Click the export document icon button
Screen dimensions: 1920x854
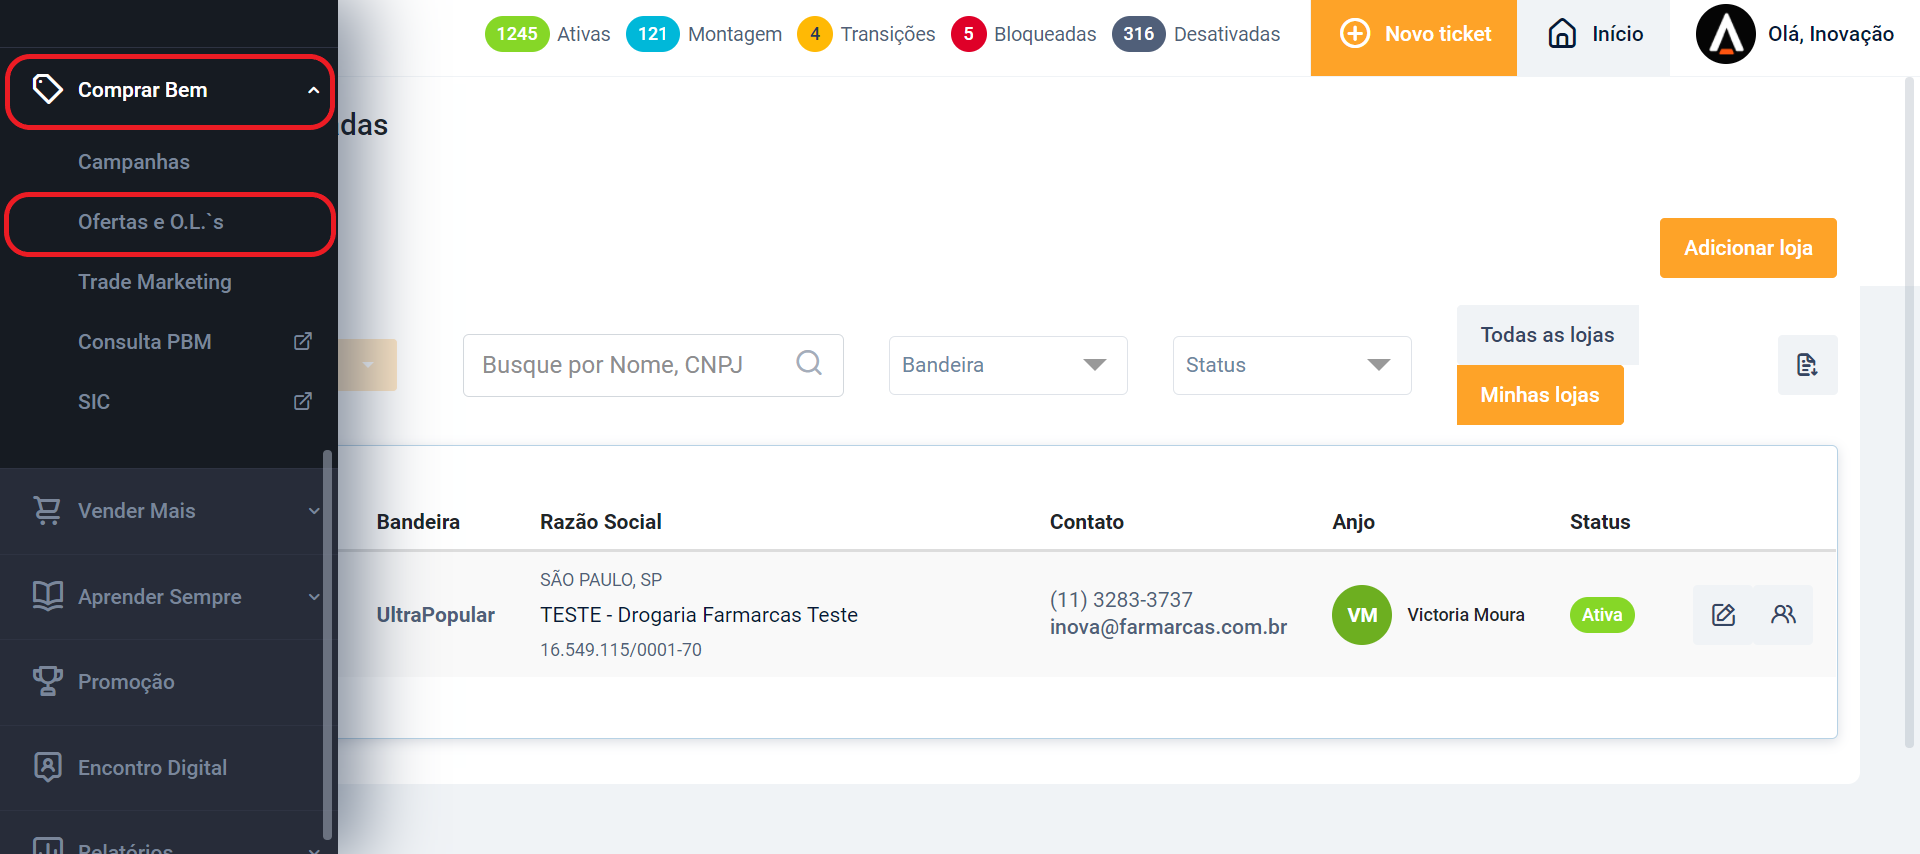tap(1807, 365)
